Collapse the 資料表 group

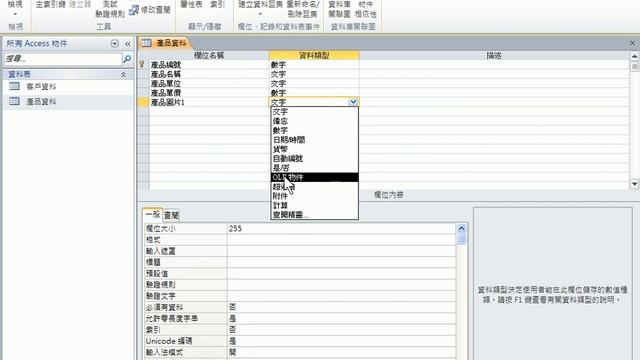click(x=123, y=75)
